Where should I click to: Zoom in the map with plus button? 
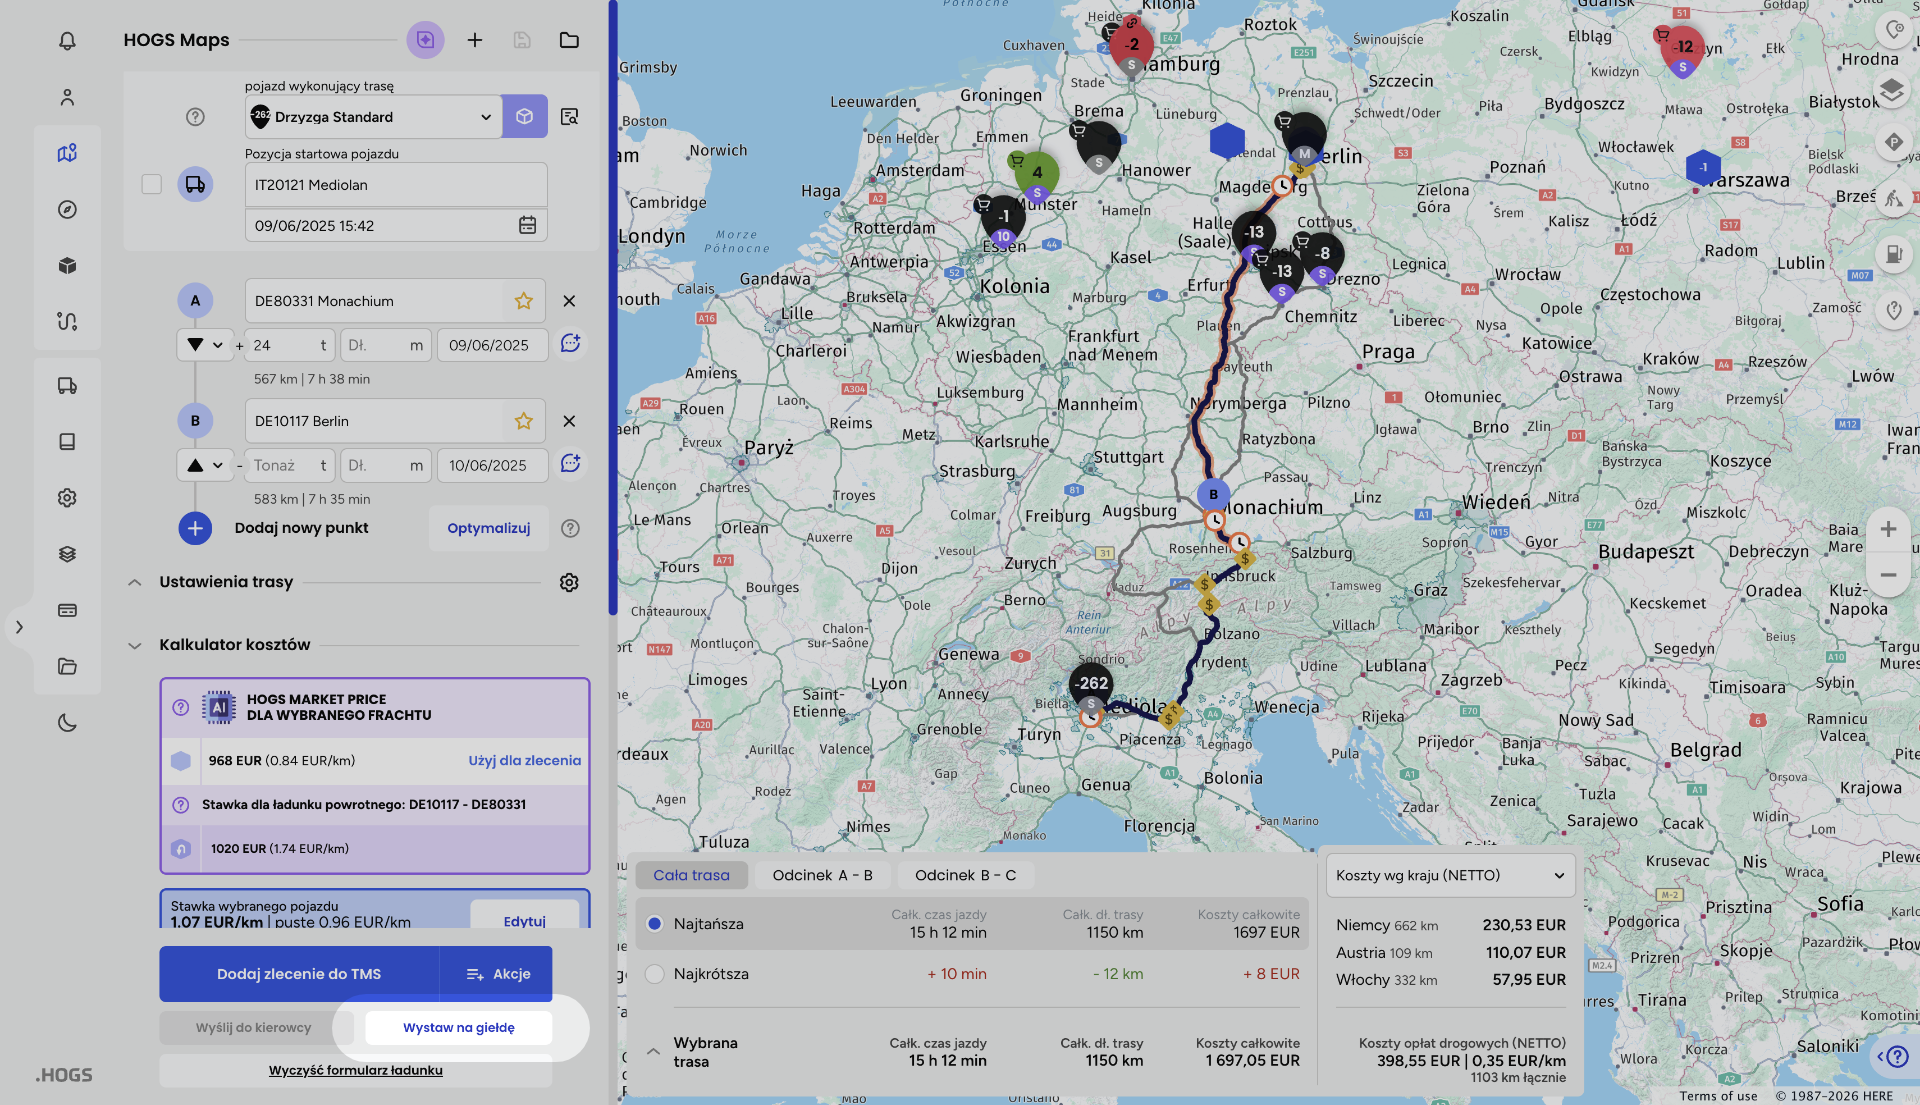pyautogui.click(x=1888, y=529)
